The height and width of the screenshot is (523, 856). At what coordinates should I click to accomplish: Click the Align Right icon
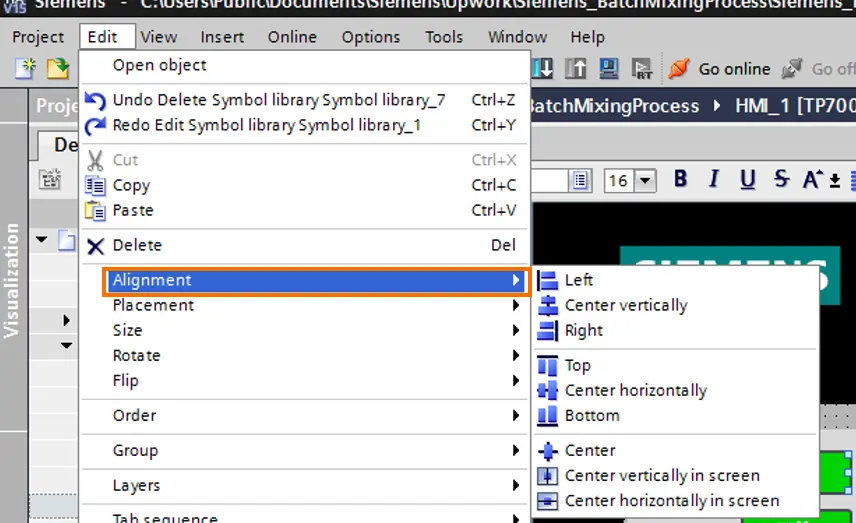(548, 331)
